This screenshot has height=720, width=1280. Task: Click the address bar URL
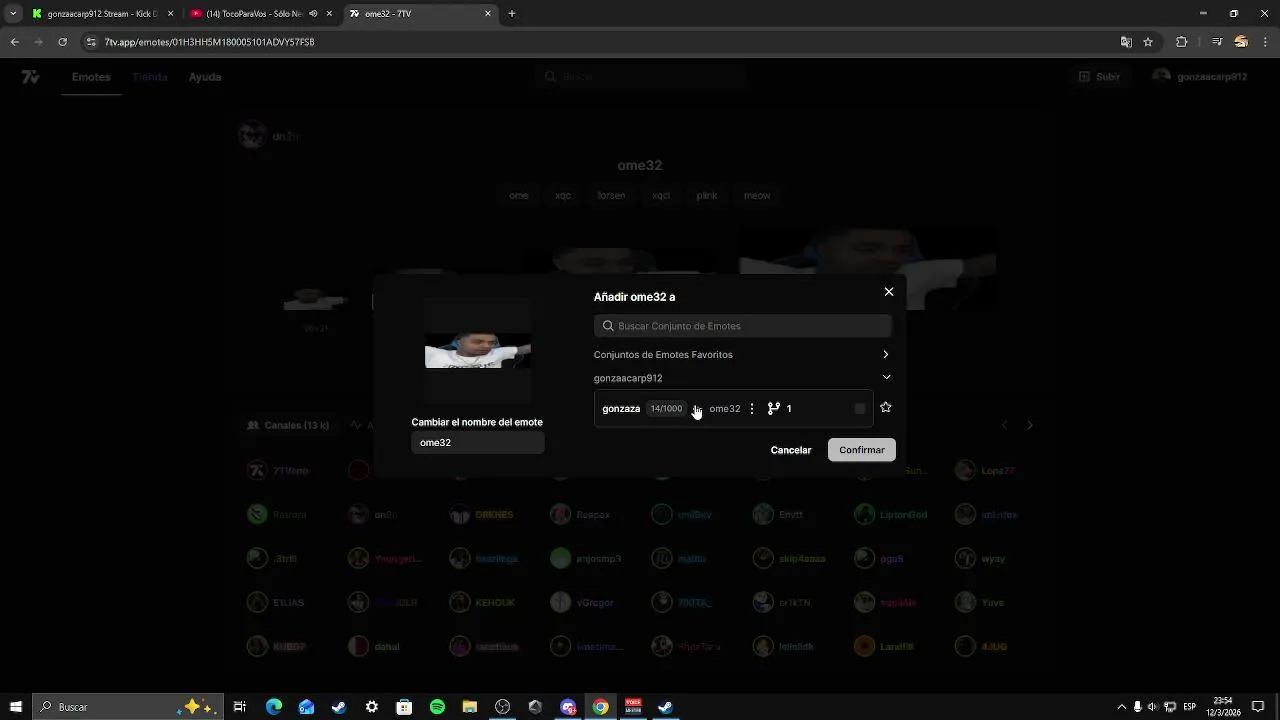coord(210,42)
